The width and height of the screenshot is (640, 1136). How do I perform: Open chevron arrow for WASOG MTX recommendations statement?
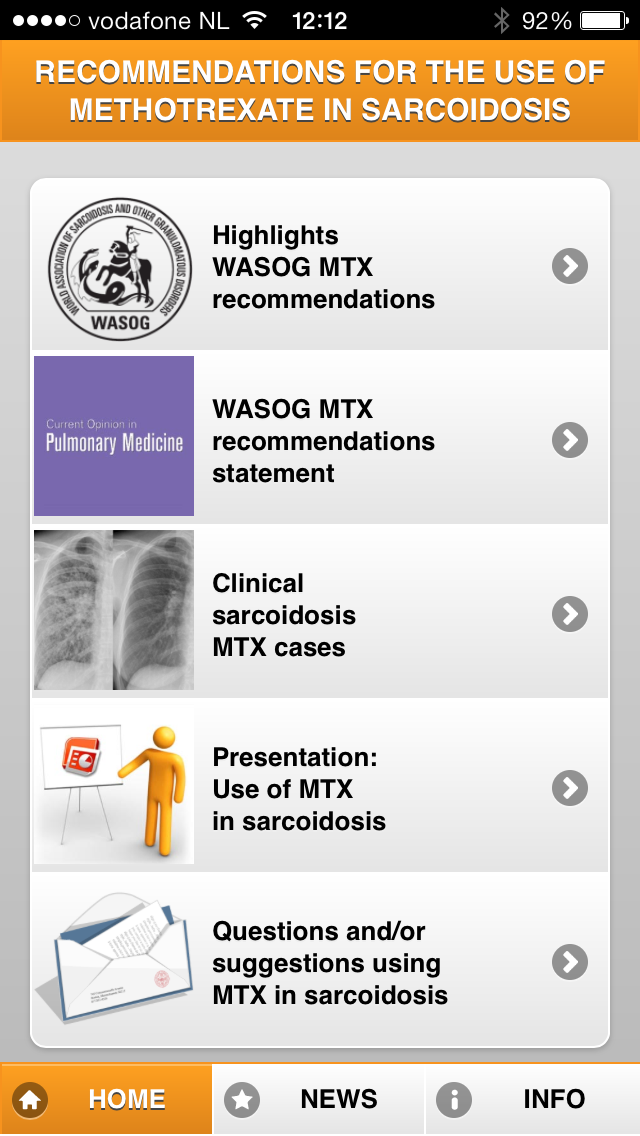[x=570, y=440]
